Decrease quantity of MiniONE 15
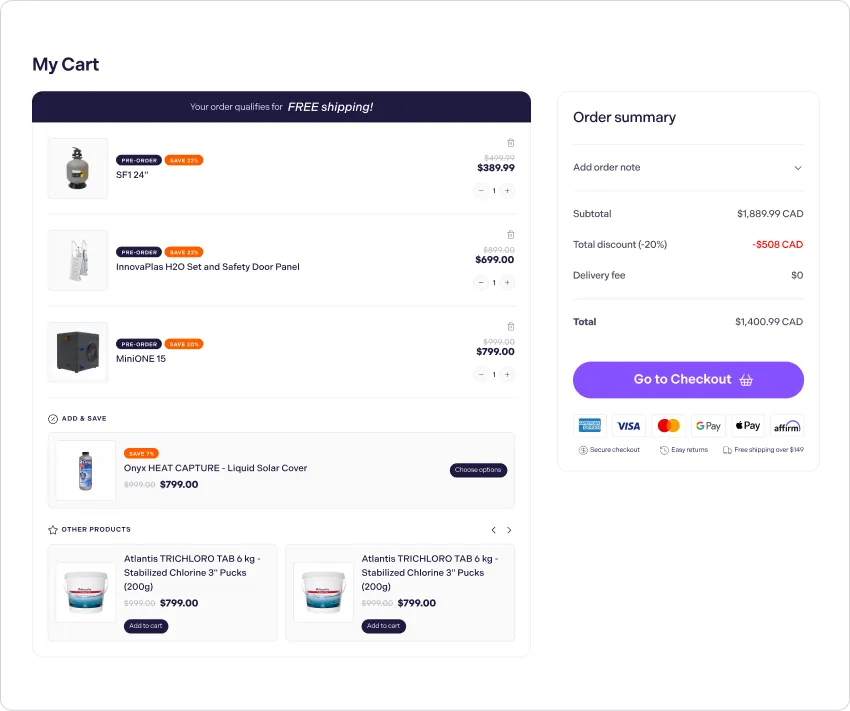This screenshot has height=711, width=850. [481, 374]
